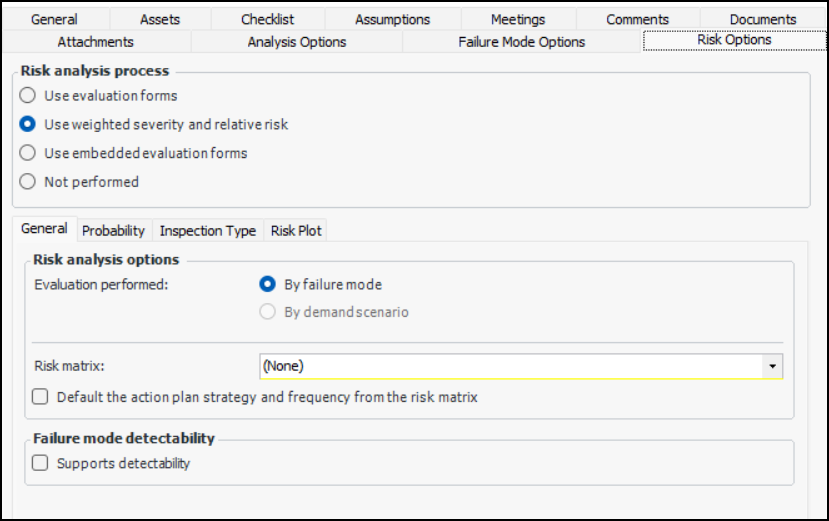Open the Risk matrix dropdown arrow
The image size is (829, 521).
(772, 366)
